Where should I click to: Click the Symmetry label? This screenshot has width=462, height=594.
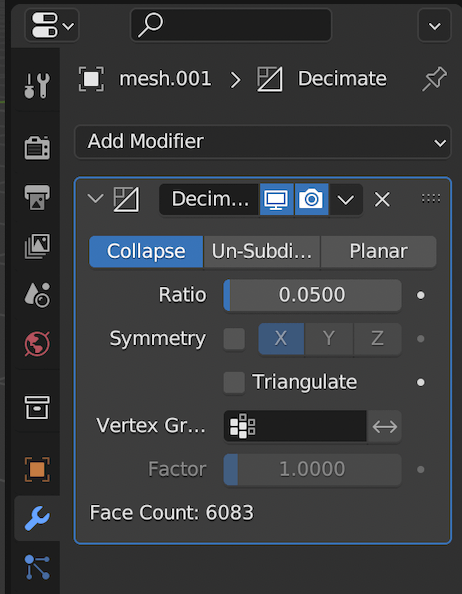(158, 339)
